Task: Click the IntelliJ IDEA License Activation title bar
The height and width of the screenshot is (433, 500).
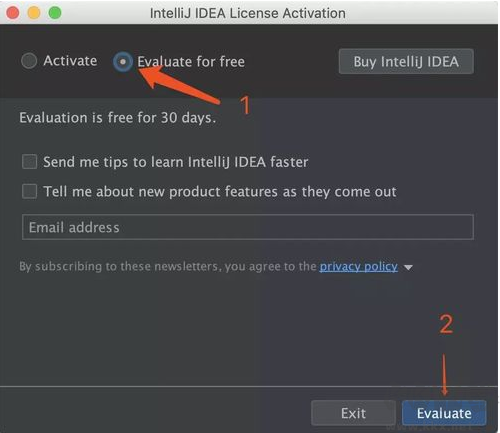Action: 248,13
